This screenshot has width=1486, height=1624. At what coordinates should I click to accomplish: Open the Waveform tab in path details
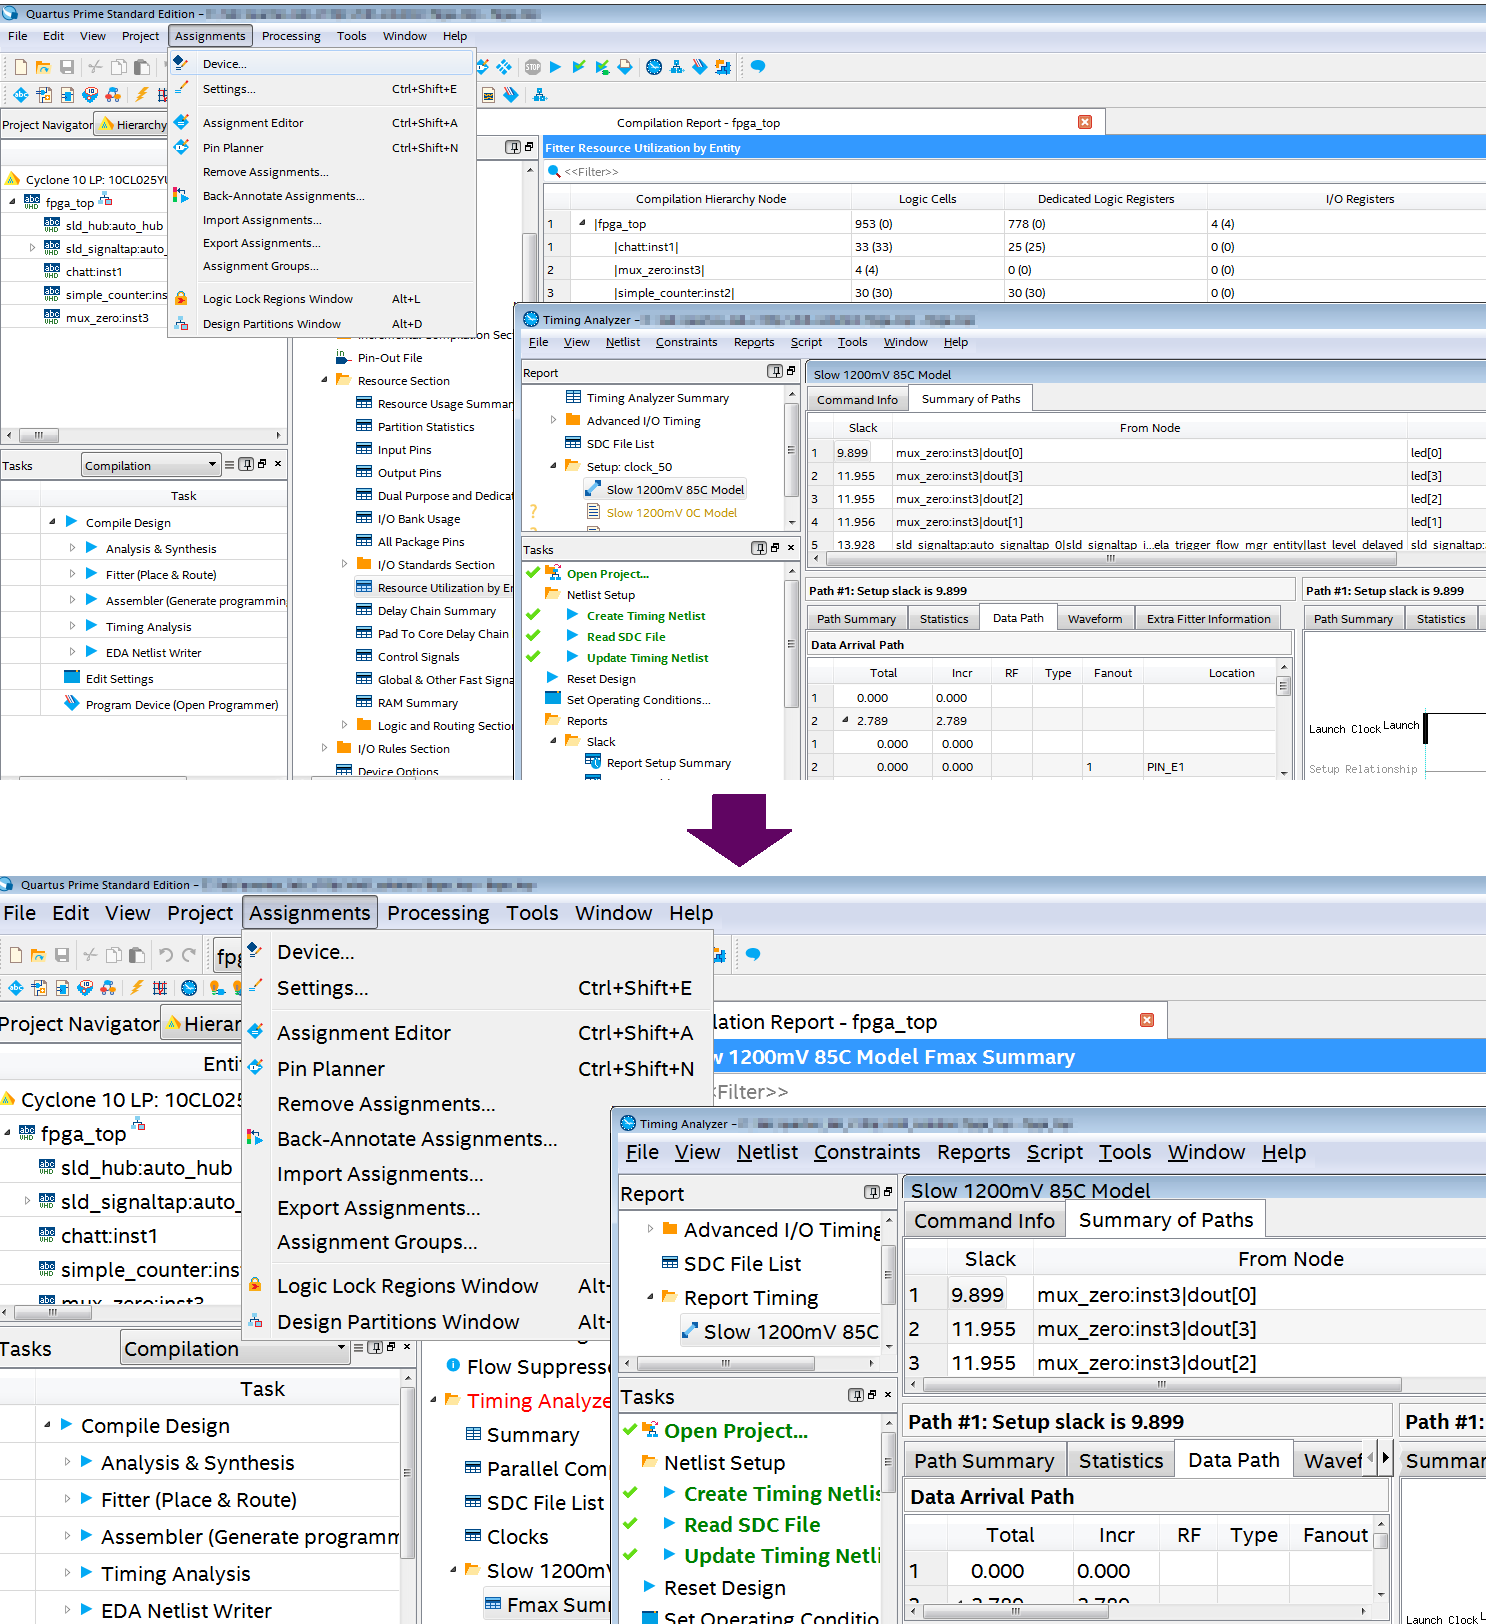(x=1094, y=619)
